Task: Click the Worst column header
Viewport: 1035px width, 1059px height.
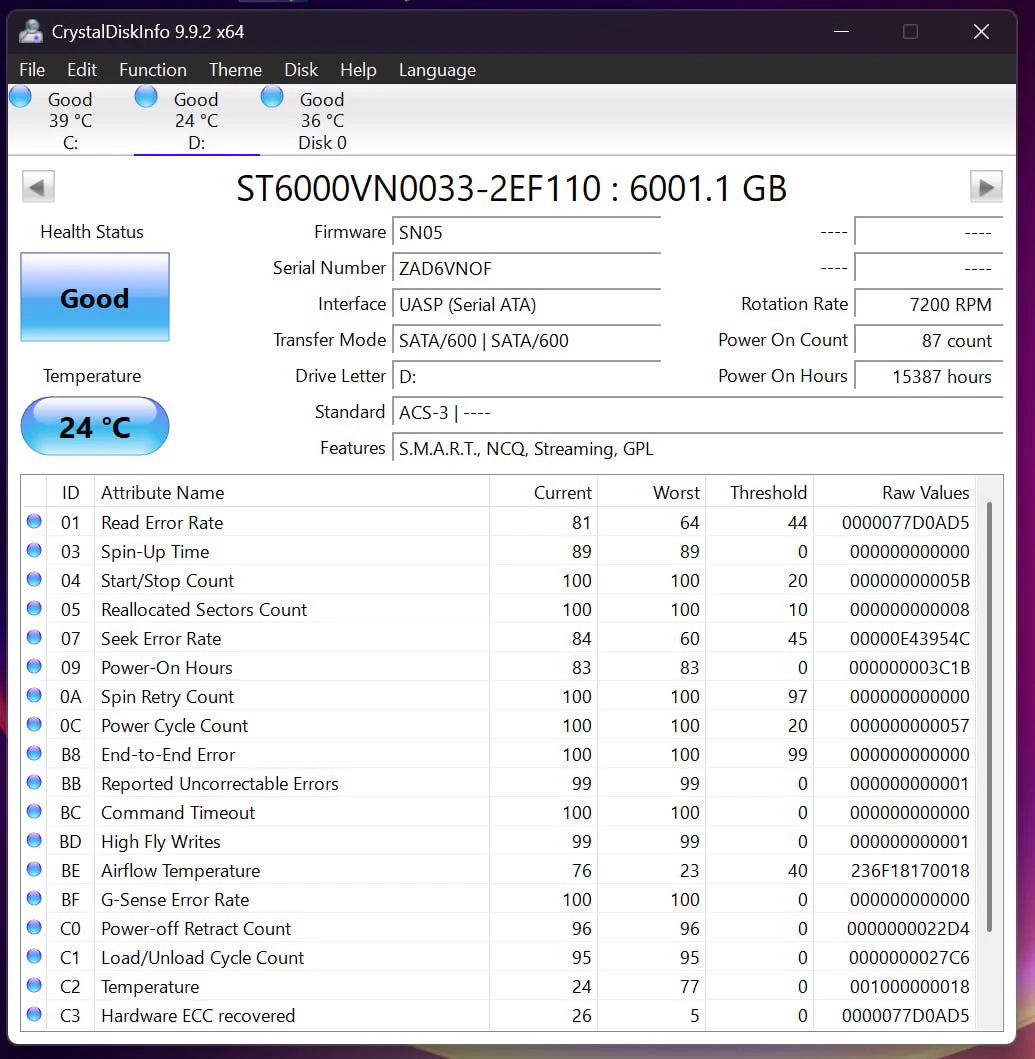Action: pos(652,492)
